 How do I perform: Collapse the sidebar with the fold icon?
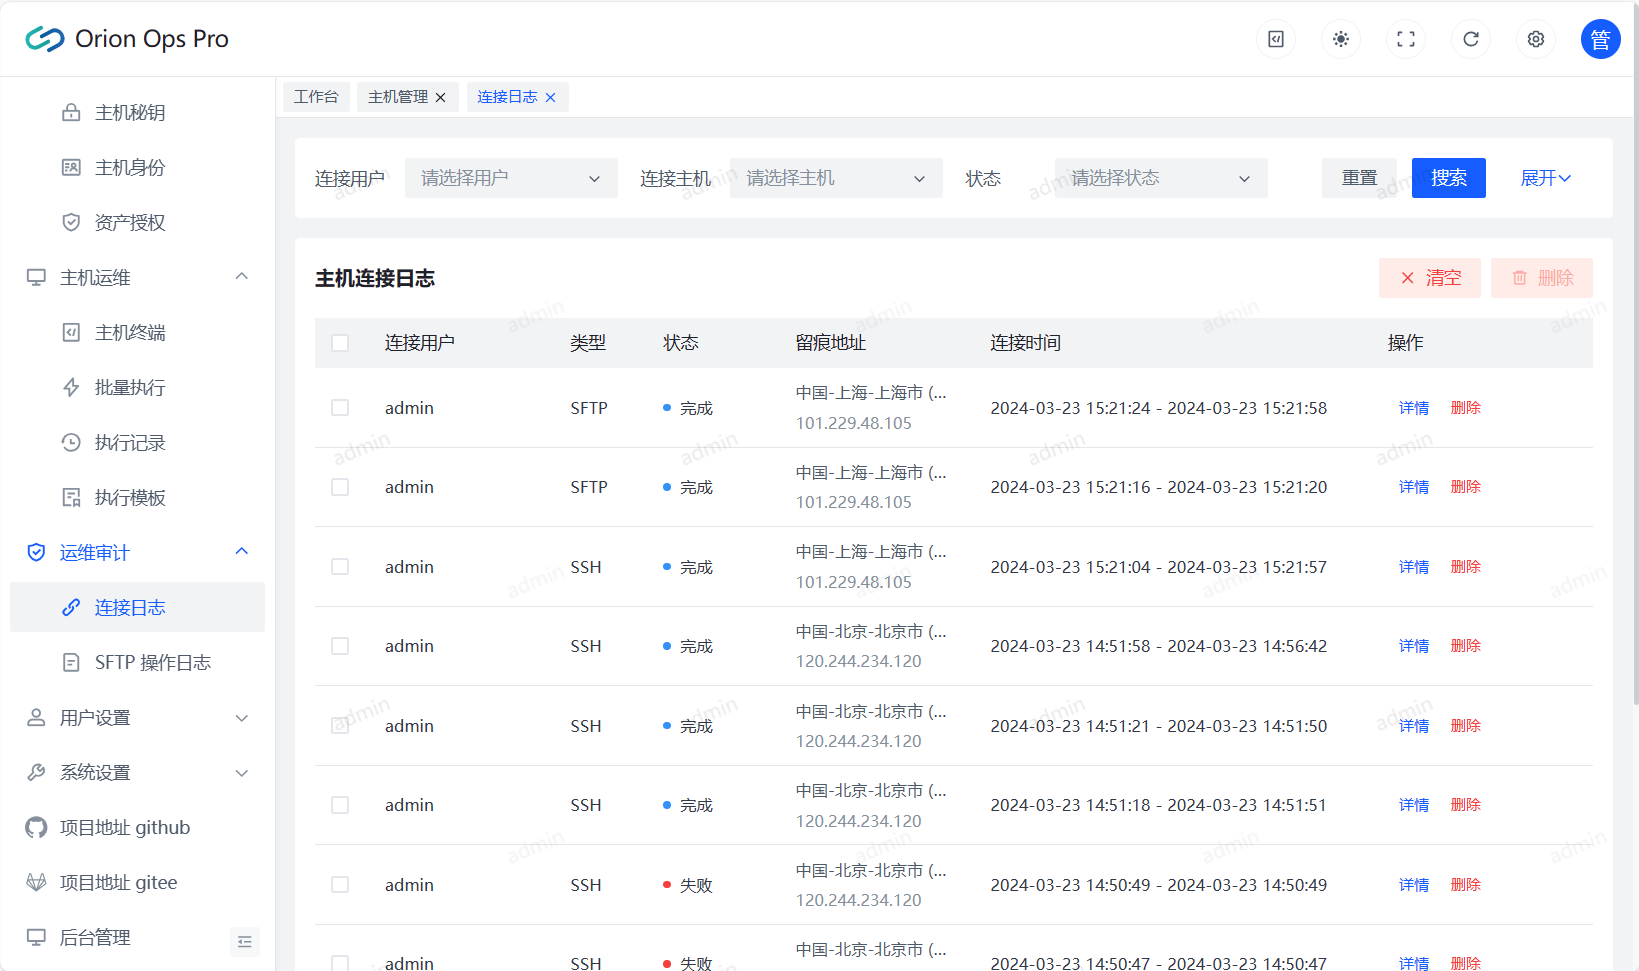(x=245, y=942)
